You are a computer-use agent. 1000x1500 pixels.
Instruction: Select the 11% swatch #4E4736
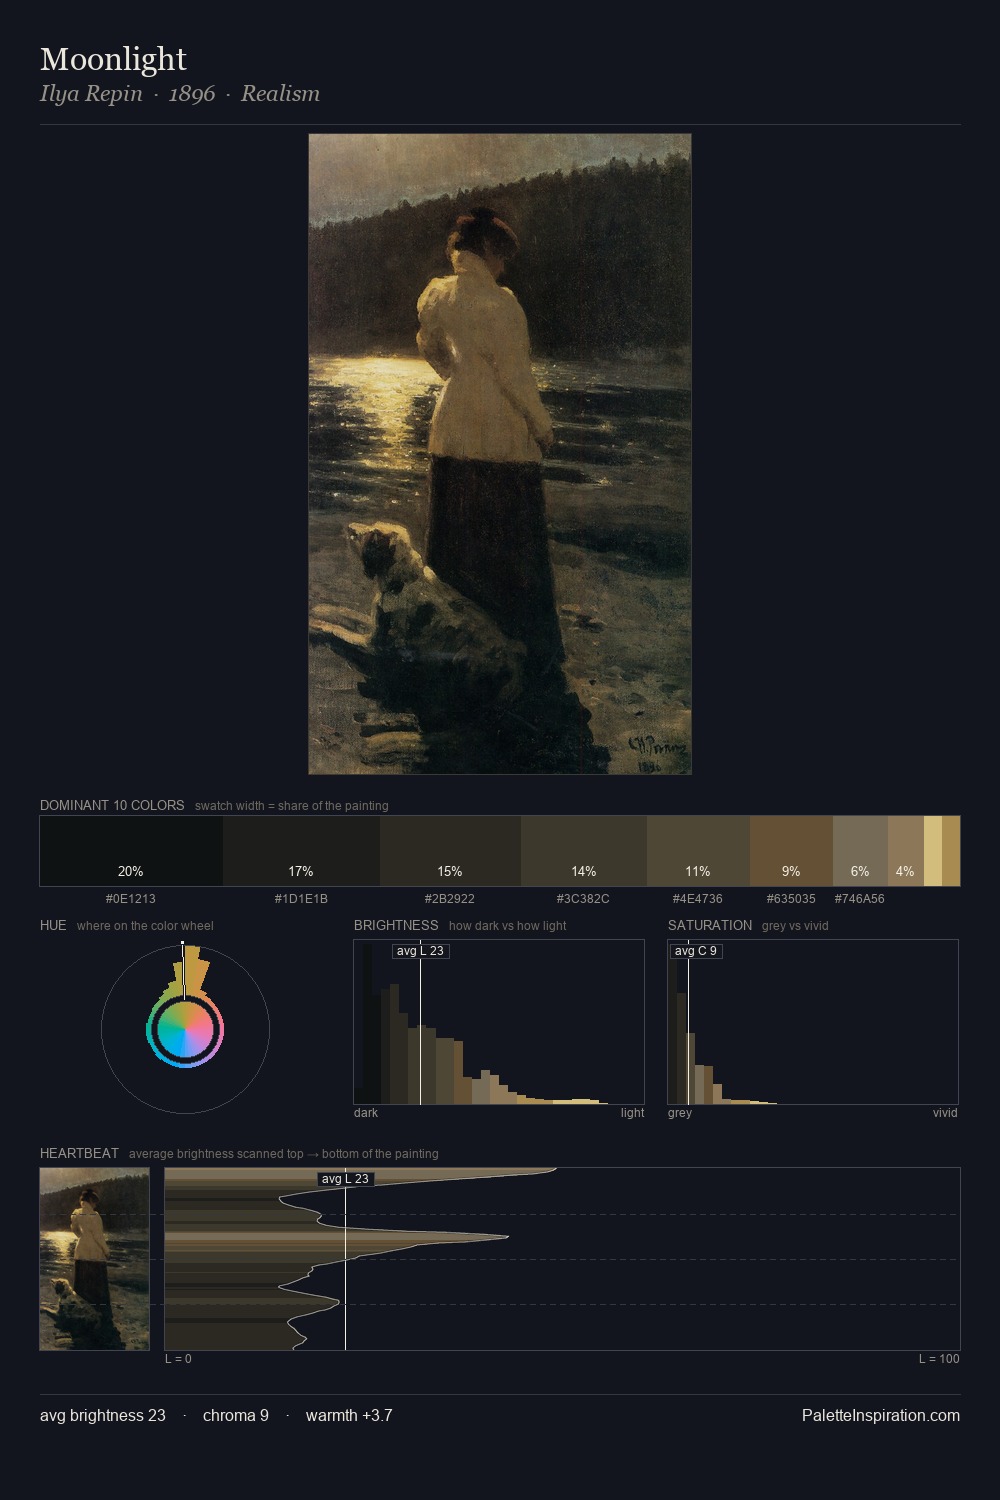(x=698, y=851)
